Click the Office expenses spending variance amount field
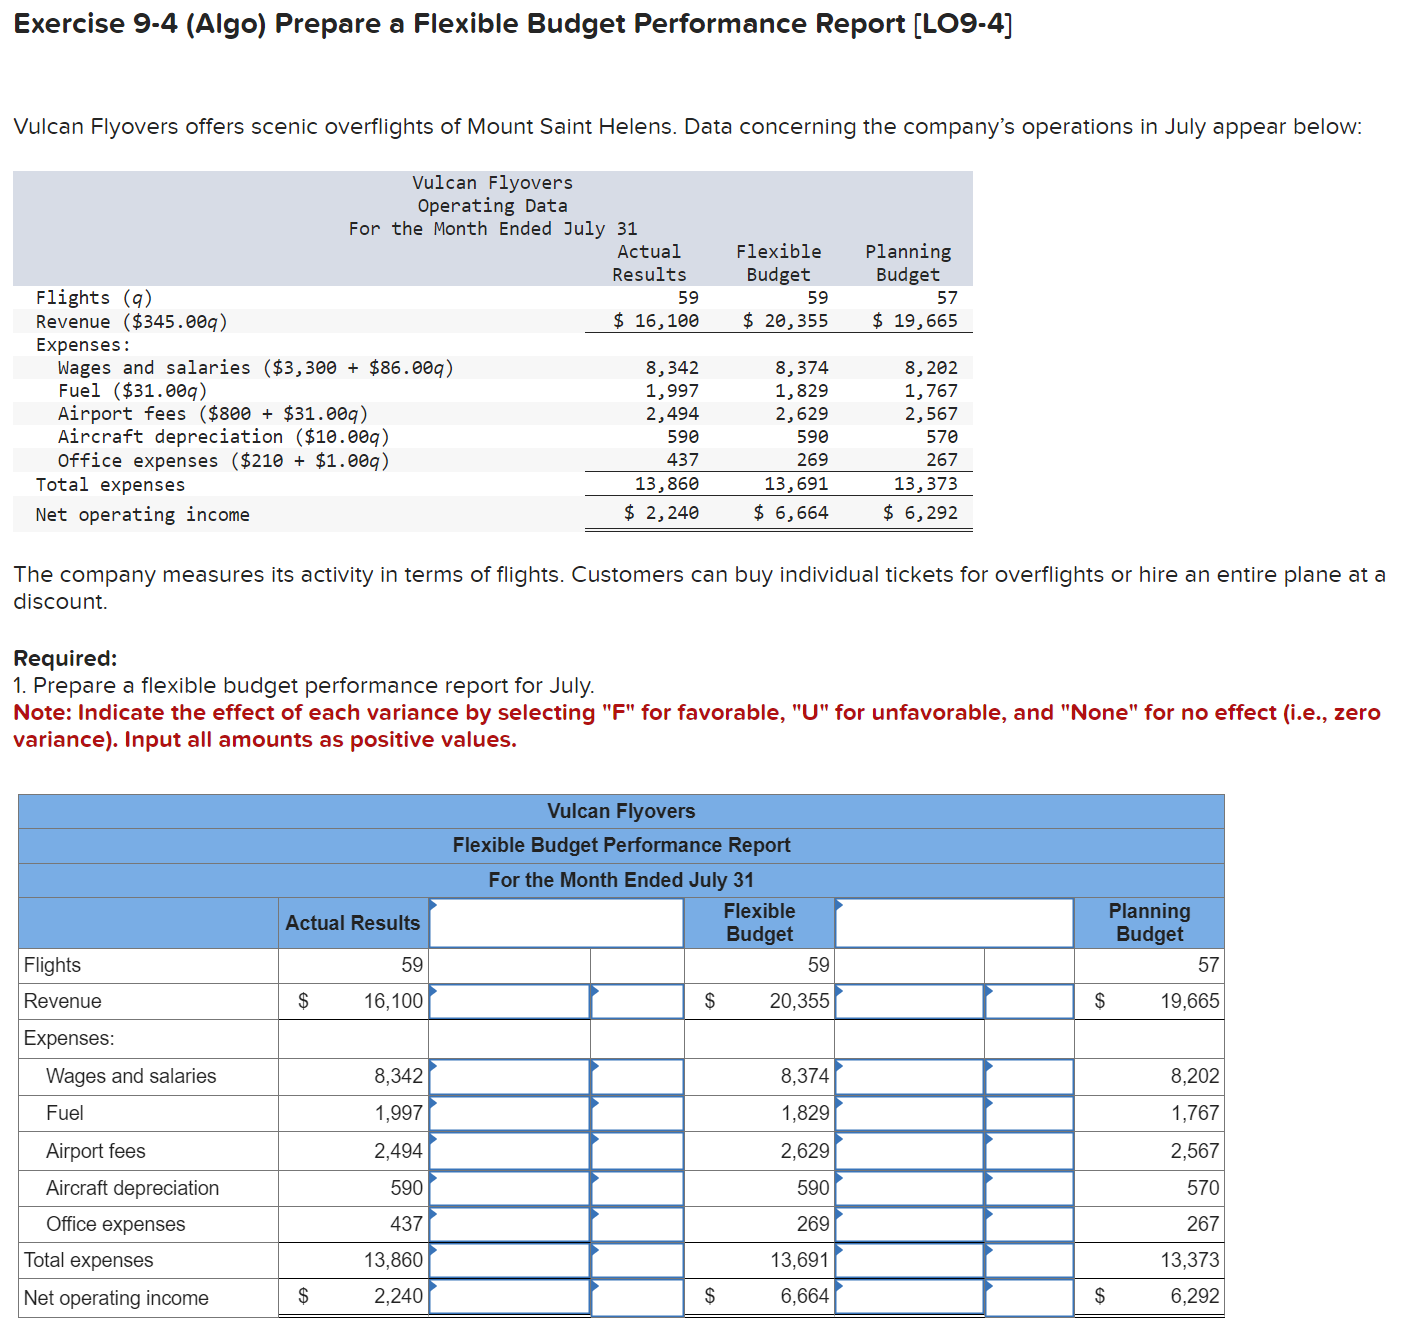 coord(509,1223)
